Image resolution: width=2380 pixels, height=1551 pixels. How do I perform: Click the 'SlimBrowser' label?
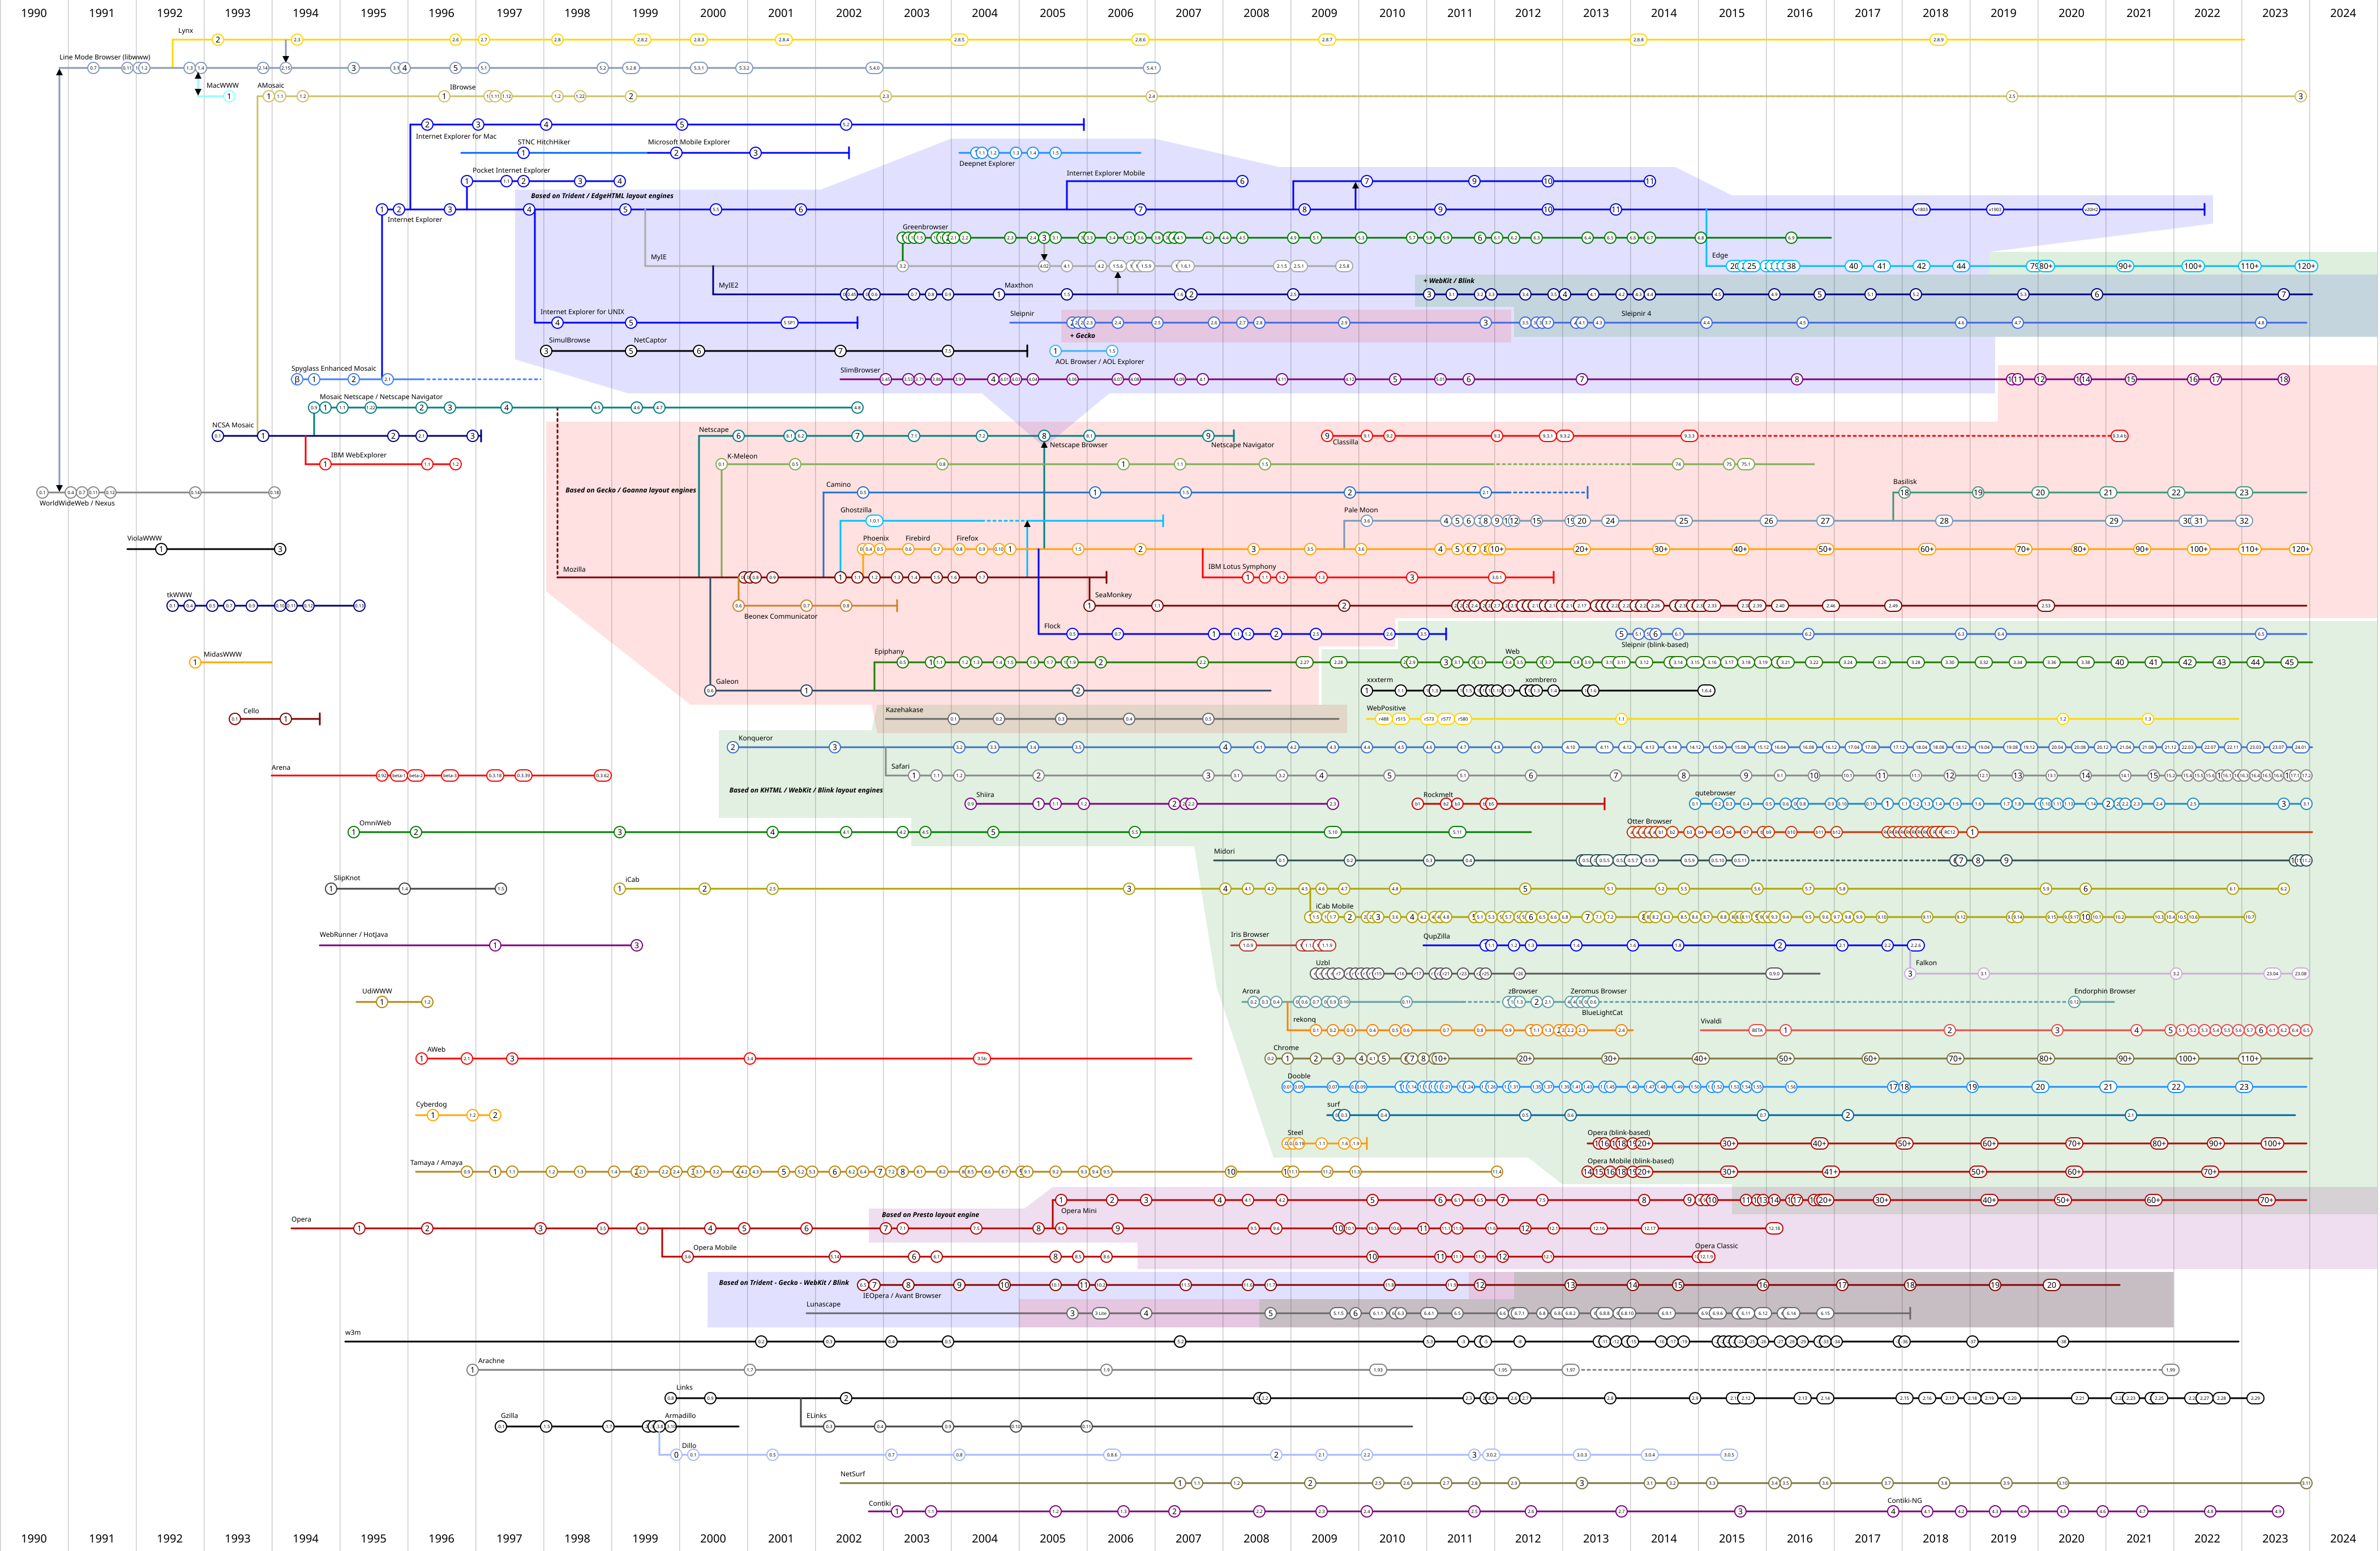click(860, 370)
